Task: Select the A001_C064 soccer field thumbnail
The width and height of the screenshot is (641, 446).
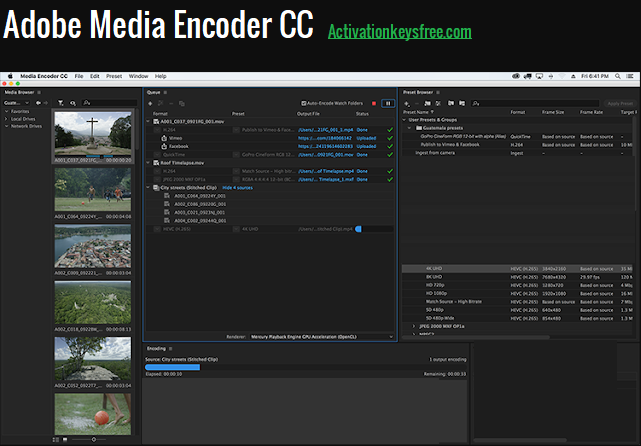Action: pyautogui.click(x=93, y=190)
